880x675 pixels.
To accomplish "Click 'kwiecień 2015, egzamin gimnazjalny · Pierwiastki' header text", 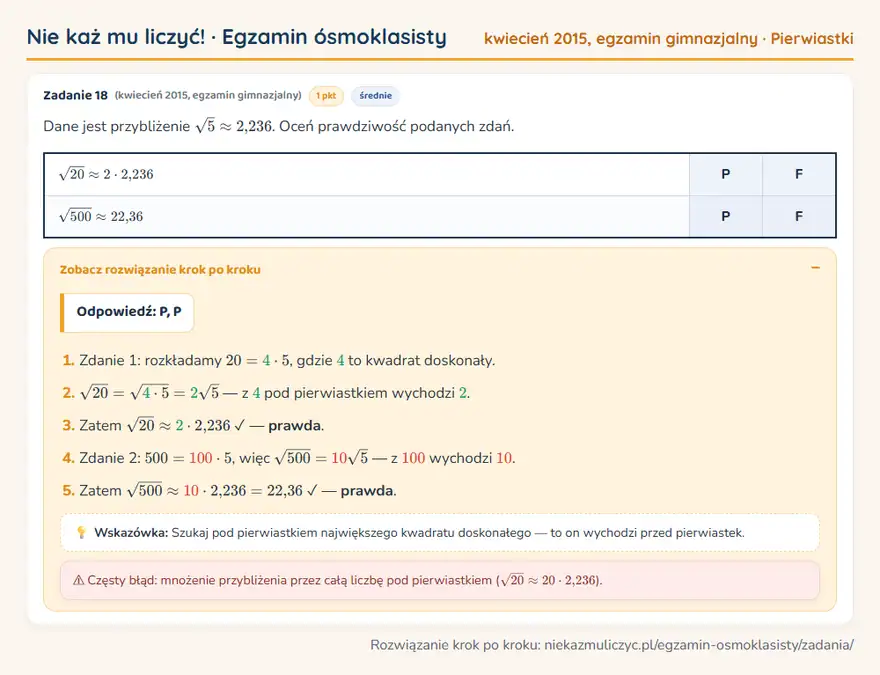I will pos(668,39).
